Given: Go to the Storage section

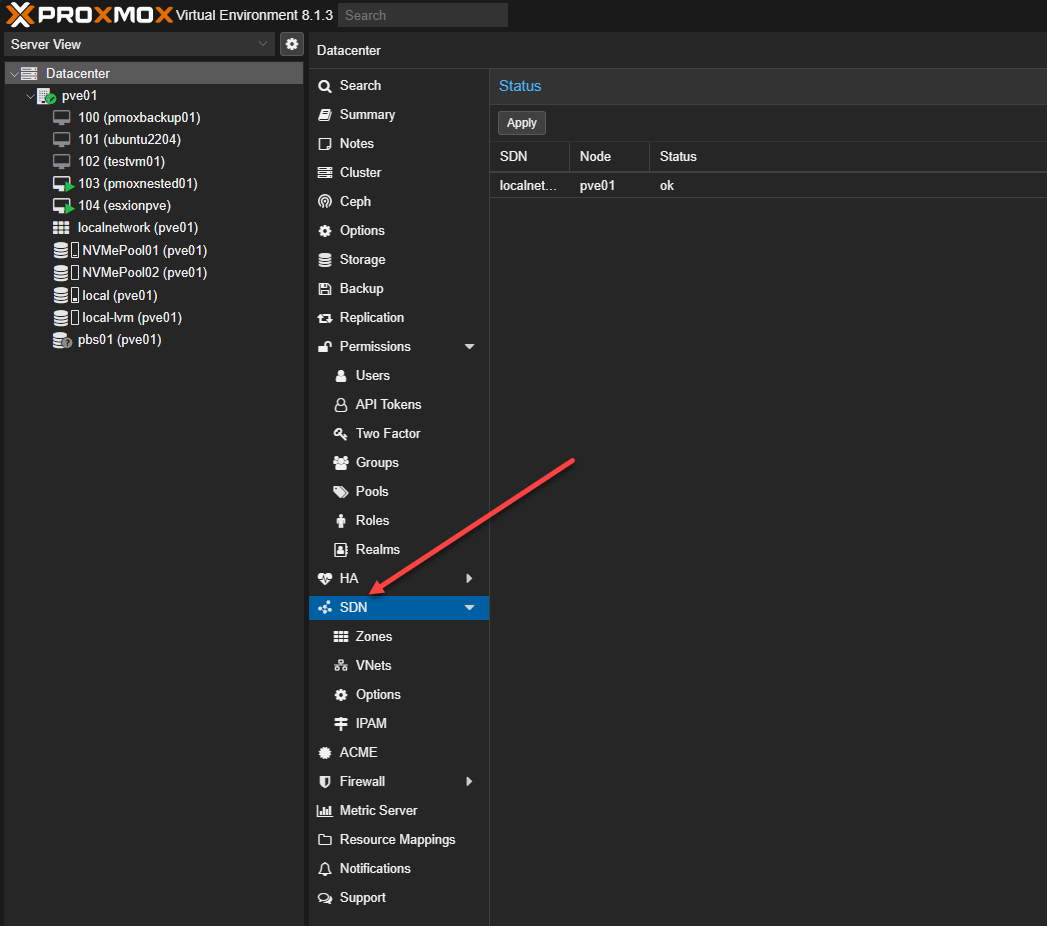Looking at the screenshot, I should tap(362, 260).
